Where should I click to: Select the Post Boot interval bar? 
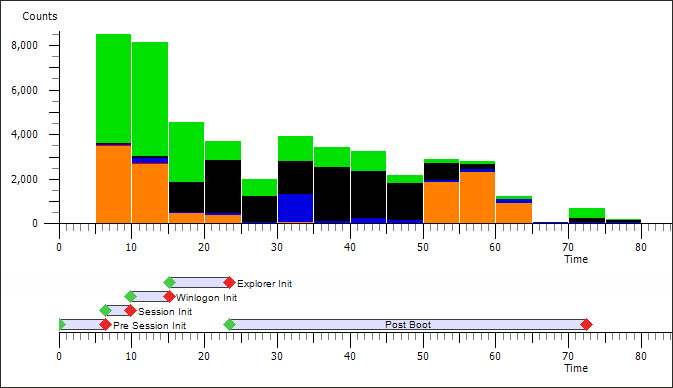click(408, 324)
